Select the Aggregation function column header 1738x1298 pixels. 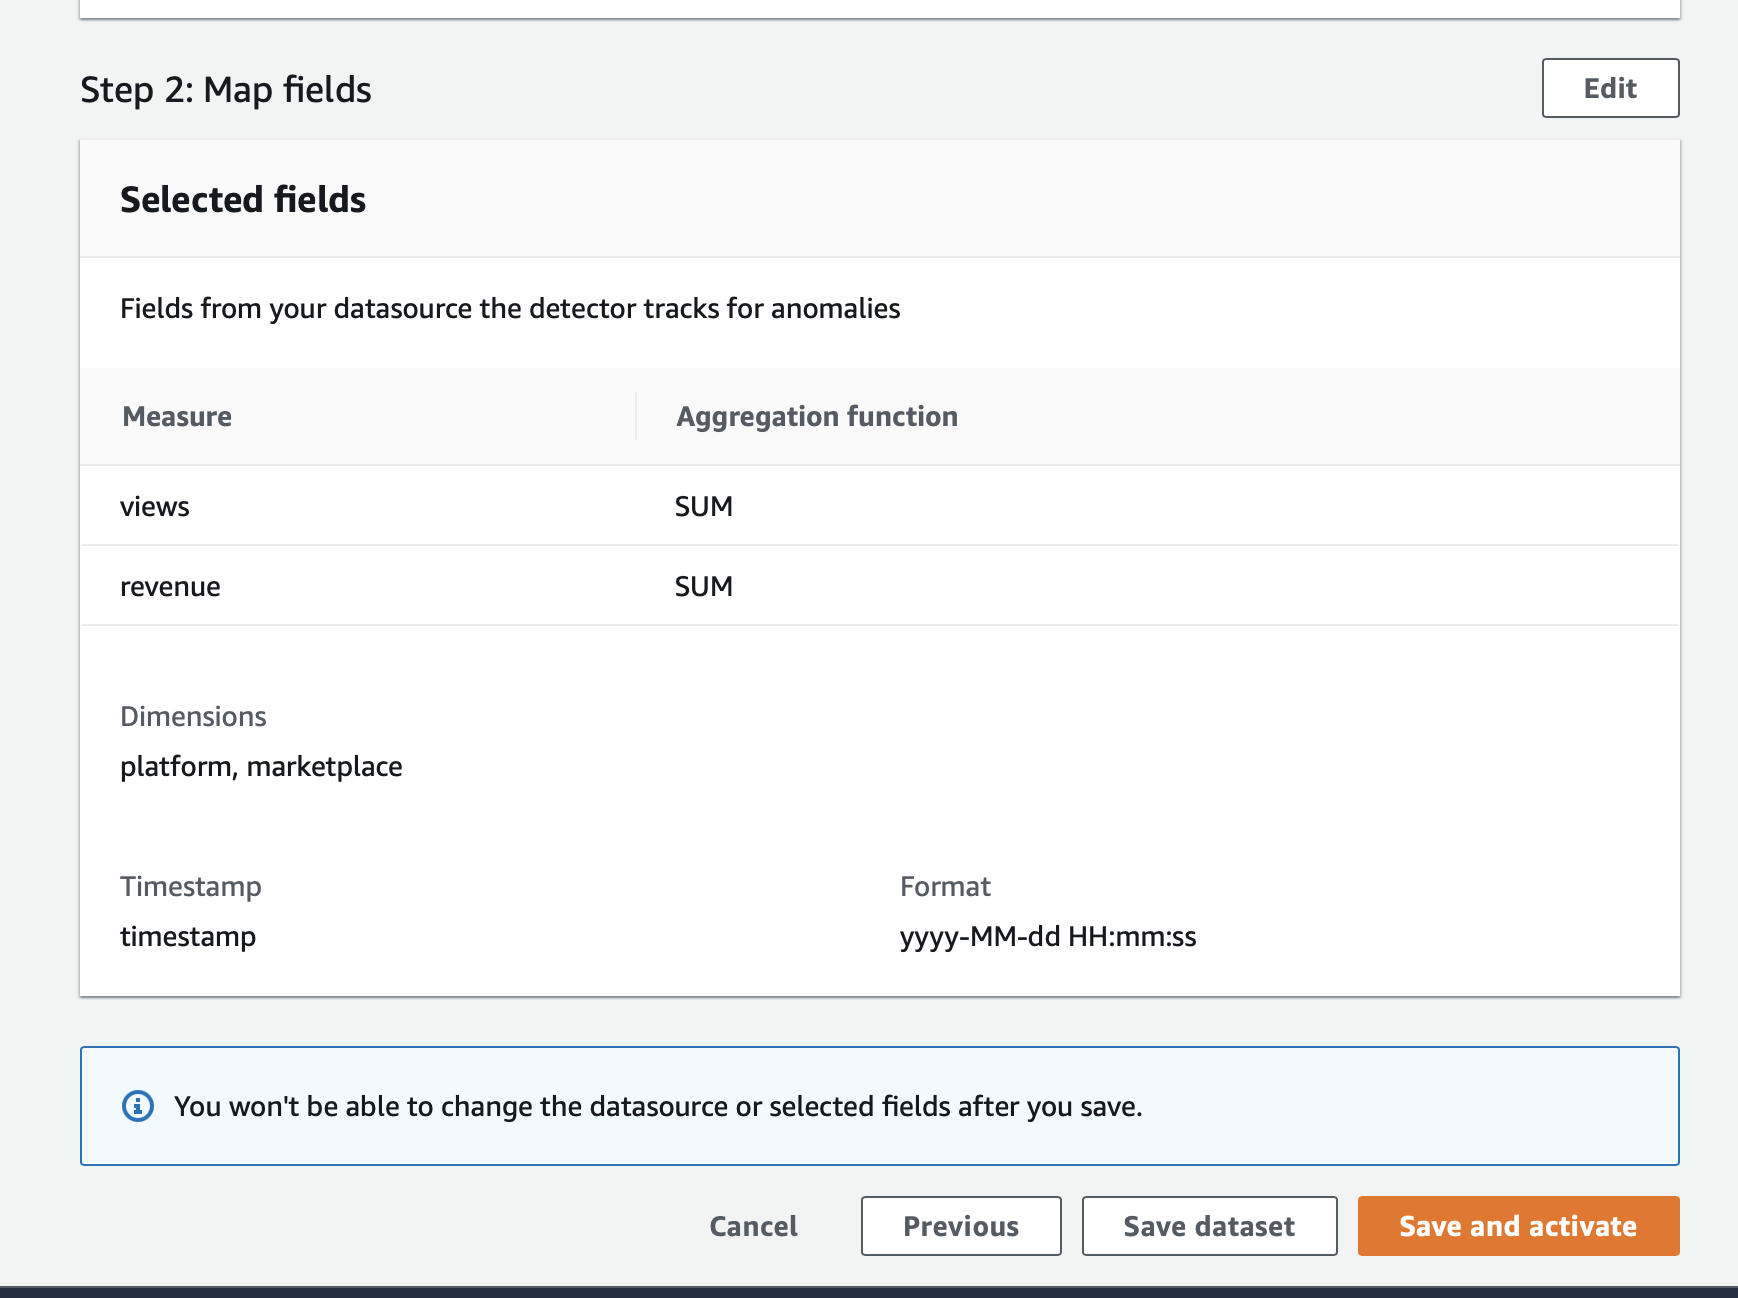(x=817, y=416)
